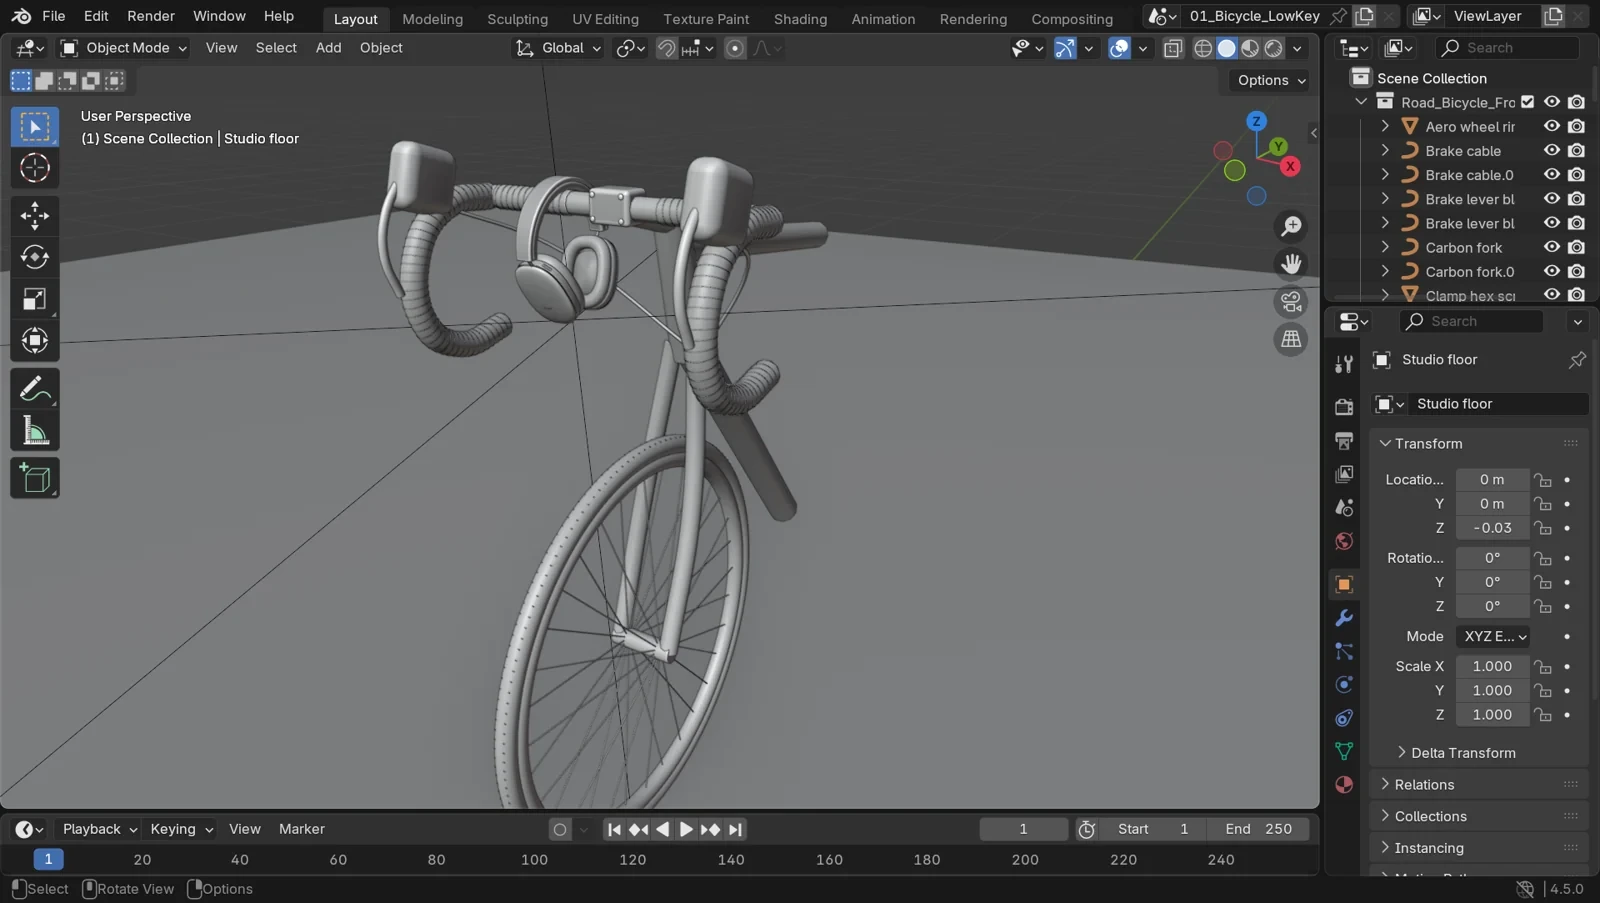Disable render for Carbon fork
Viewport: 1600px width, 903px height.
point(1576,247)
